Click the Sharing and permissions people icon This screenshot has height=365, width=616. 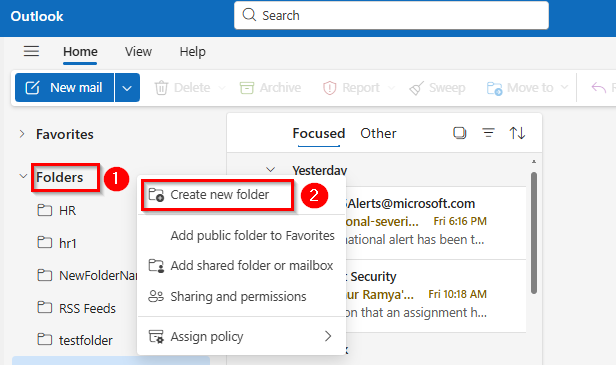pyautogui.click(x=156, y=296)
